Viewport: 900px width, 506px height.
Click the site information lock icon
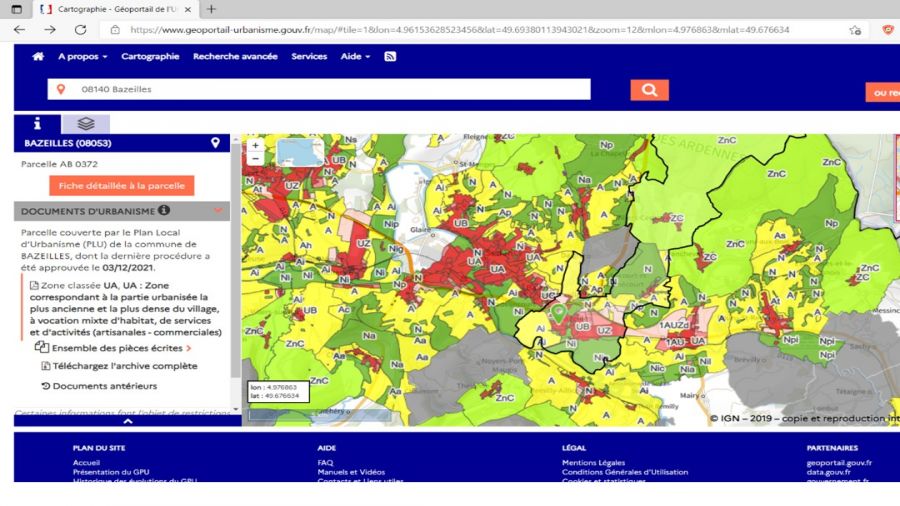pos(115,30)
